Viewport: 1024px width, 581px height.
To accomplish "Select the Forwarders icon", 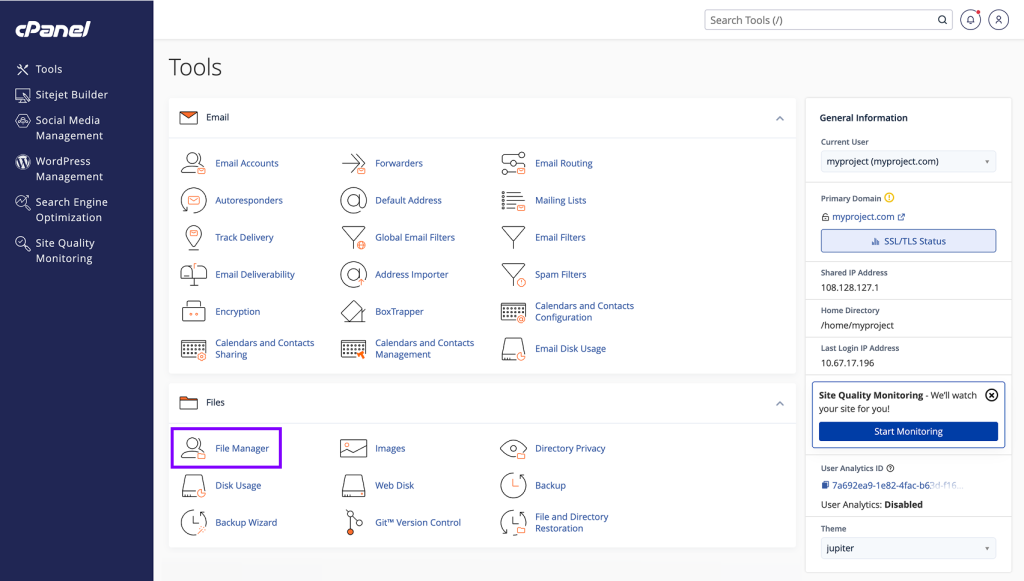I will pyautogui.click(x=353, y=163).
